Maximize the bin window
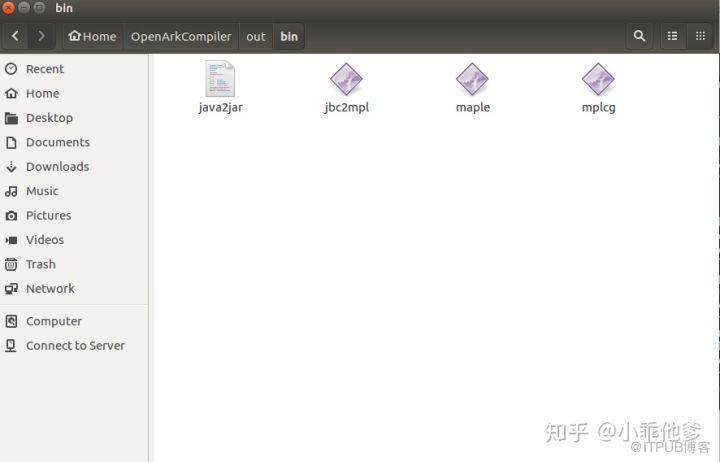This screenshot has height=462, width=720. point(39,7)
